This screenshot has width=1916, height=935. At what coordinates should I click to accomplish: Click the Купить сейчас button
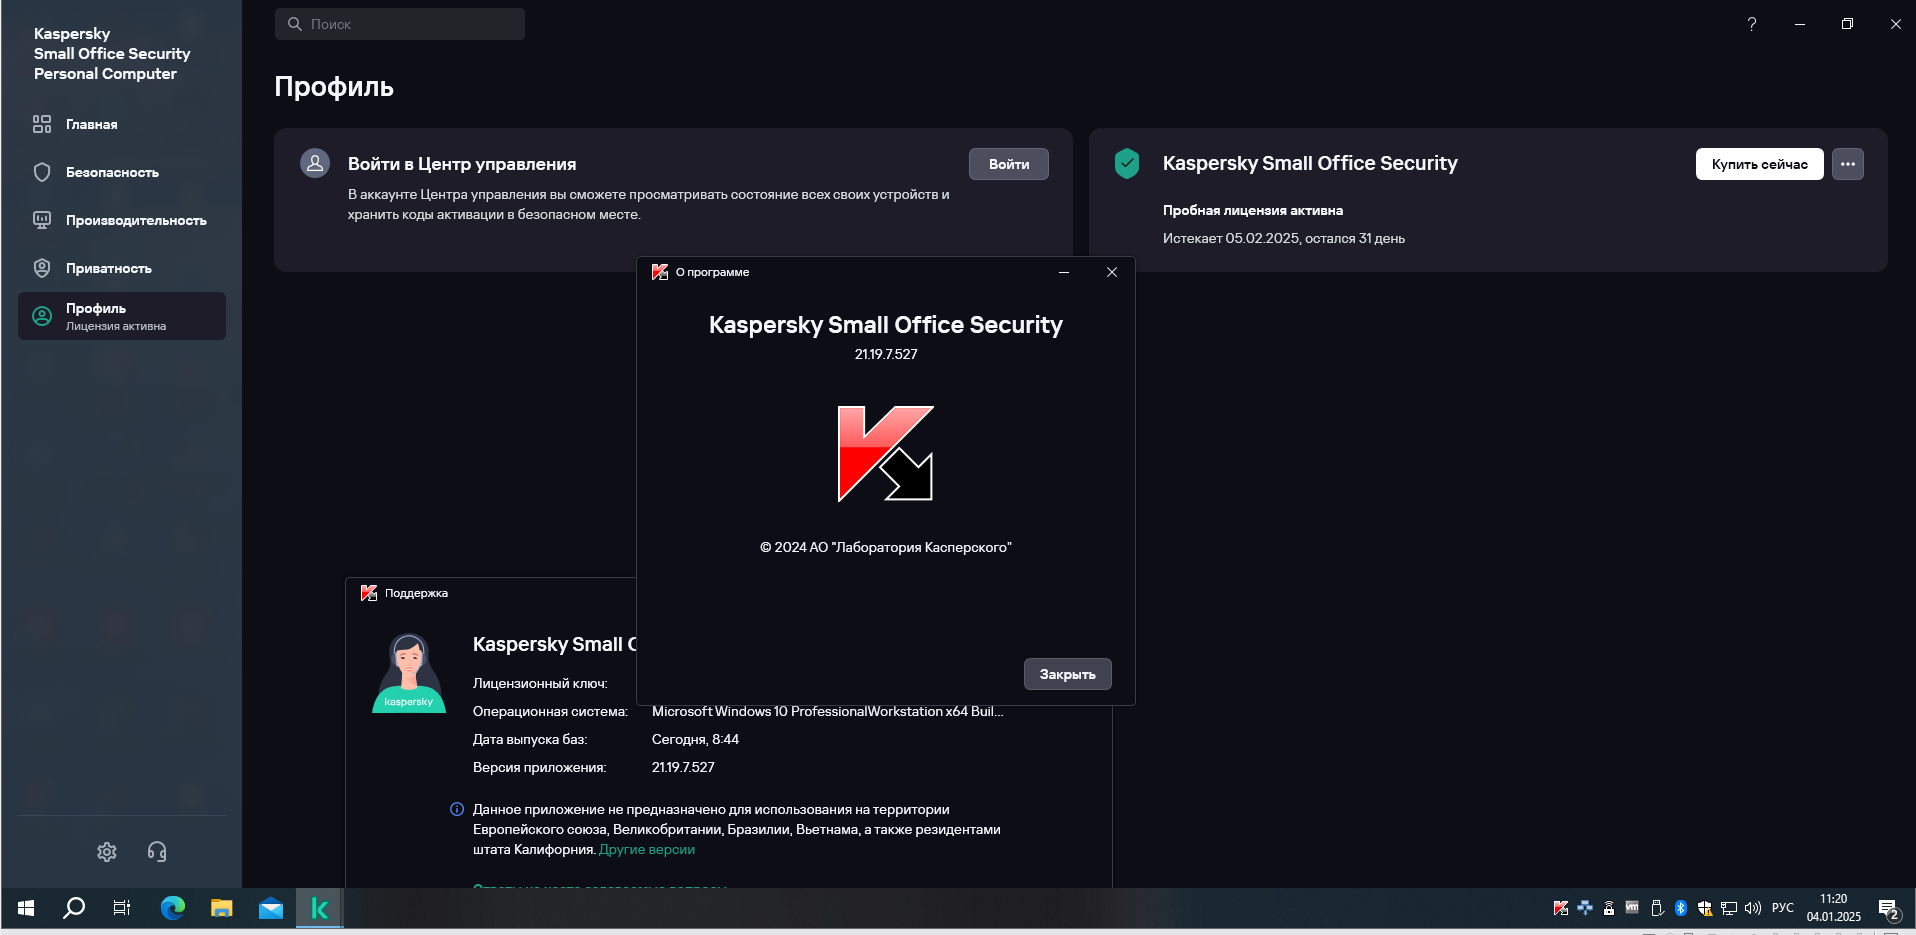pyautogui.click(x=1759, y=164)
